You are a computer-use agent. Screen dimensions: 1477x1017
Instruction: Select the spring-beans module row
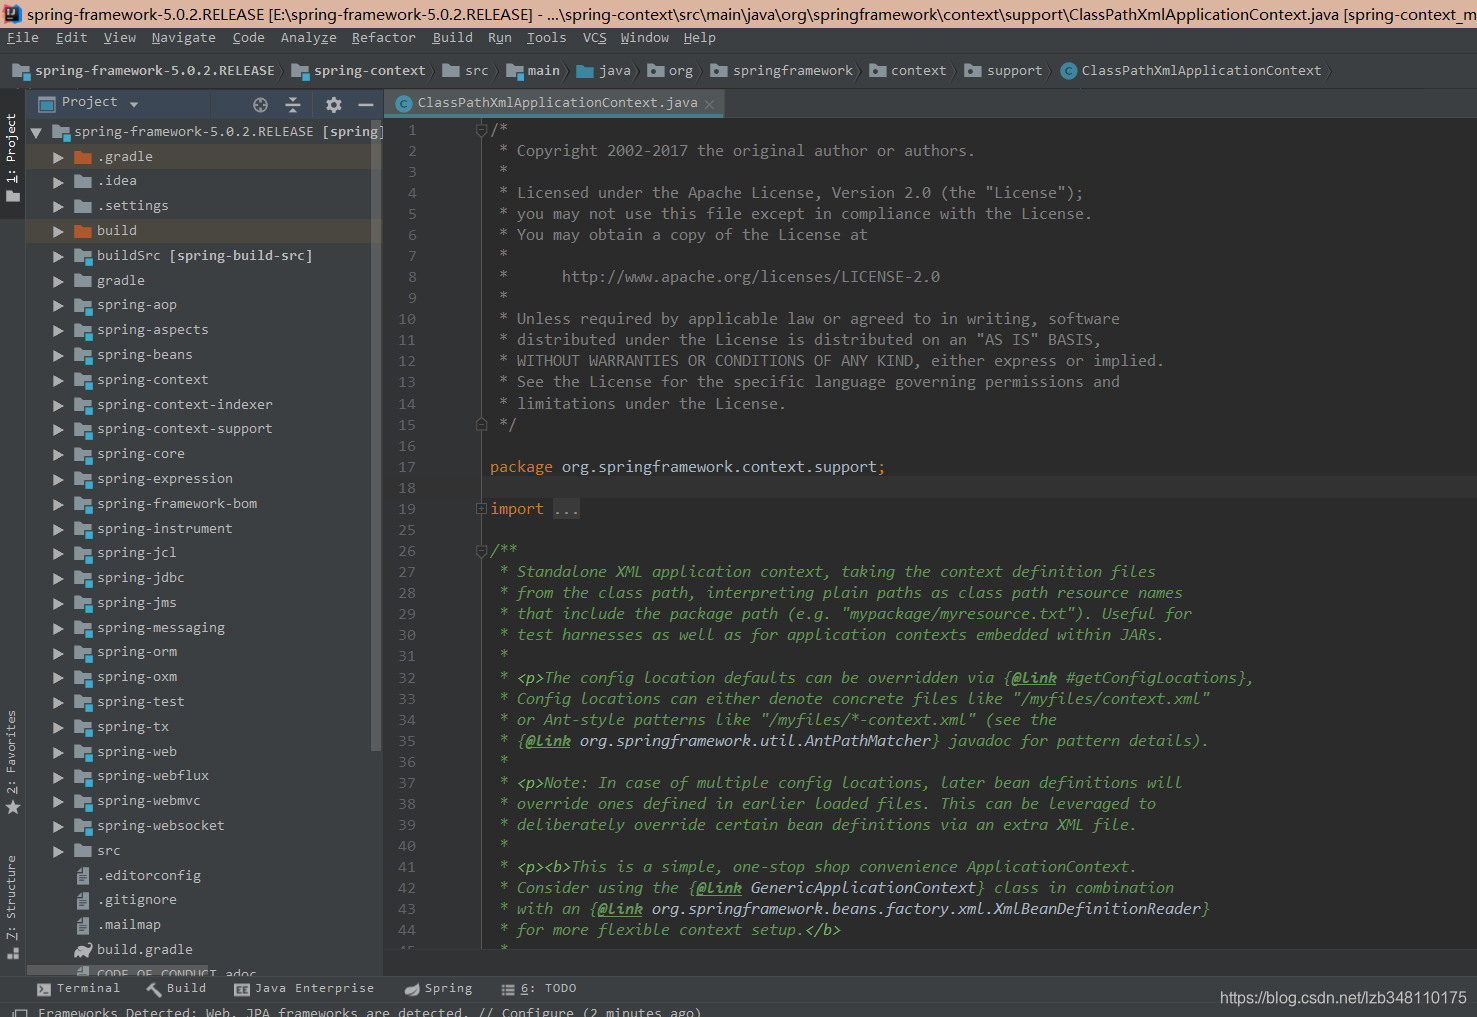tap(203, 355)
